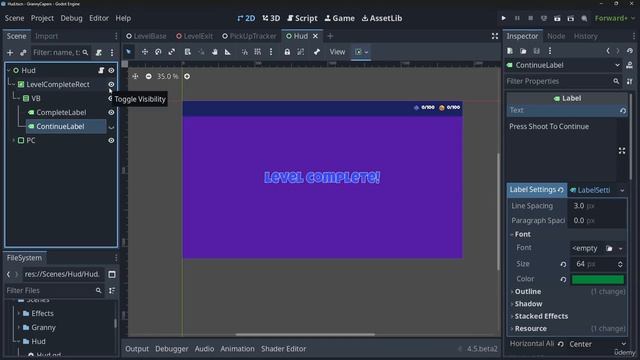Toggle smart snap in canvas toolbar
Screen dimensions: 640x360
(x=244, y=52)
